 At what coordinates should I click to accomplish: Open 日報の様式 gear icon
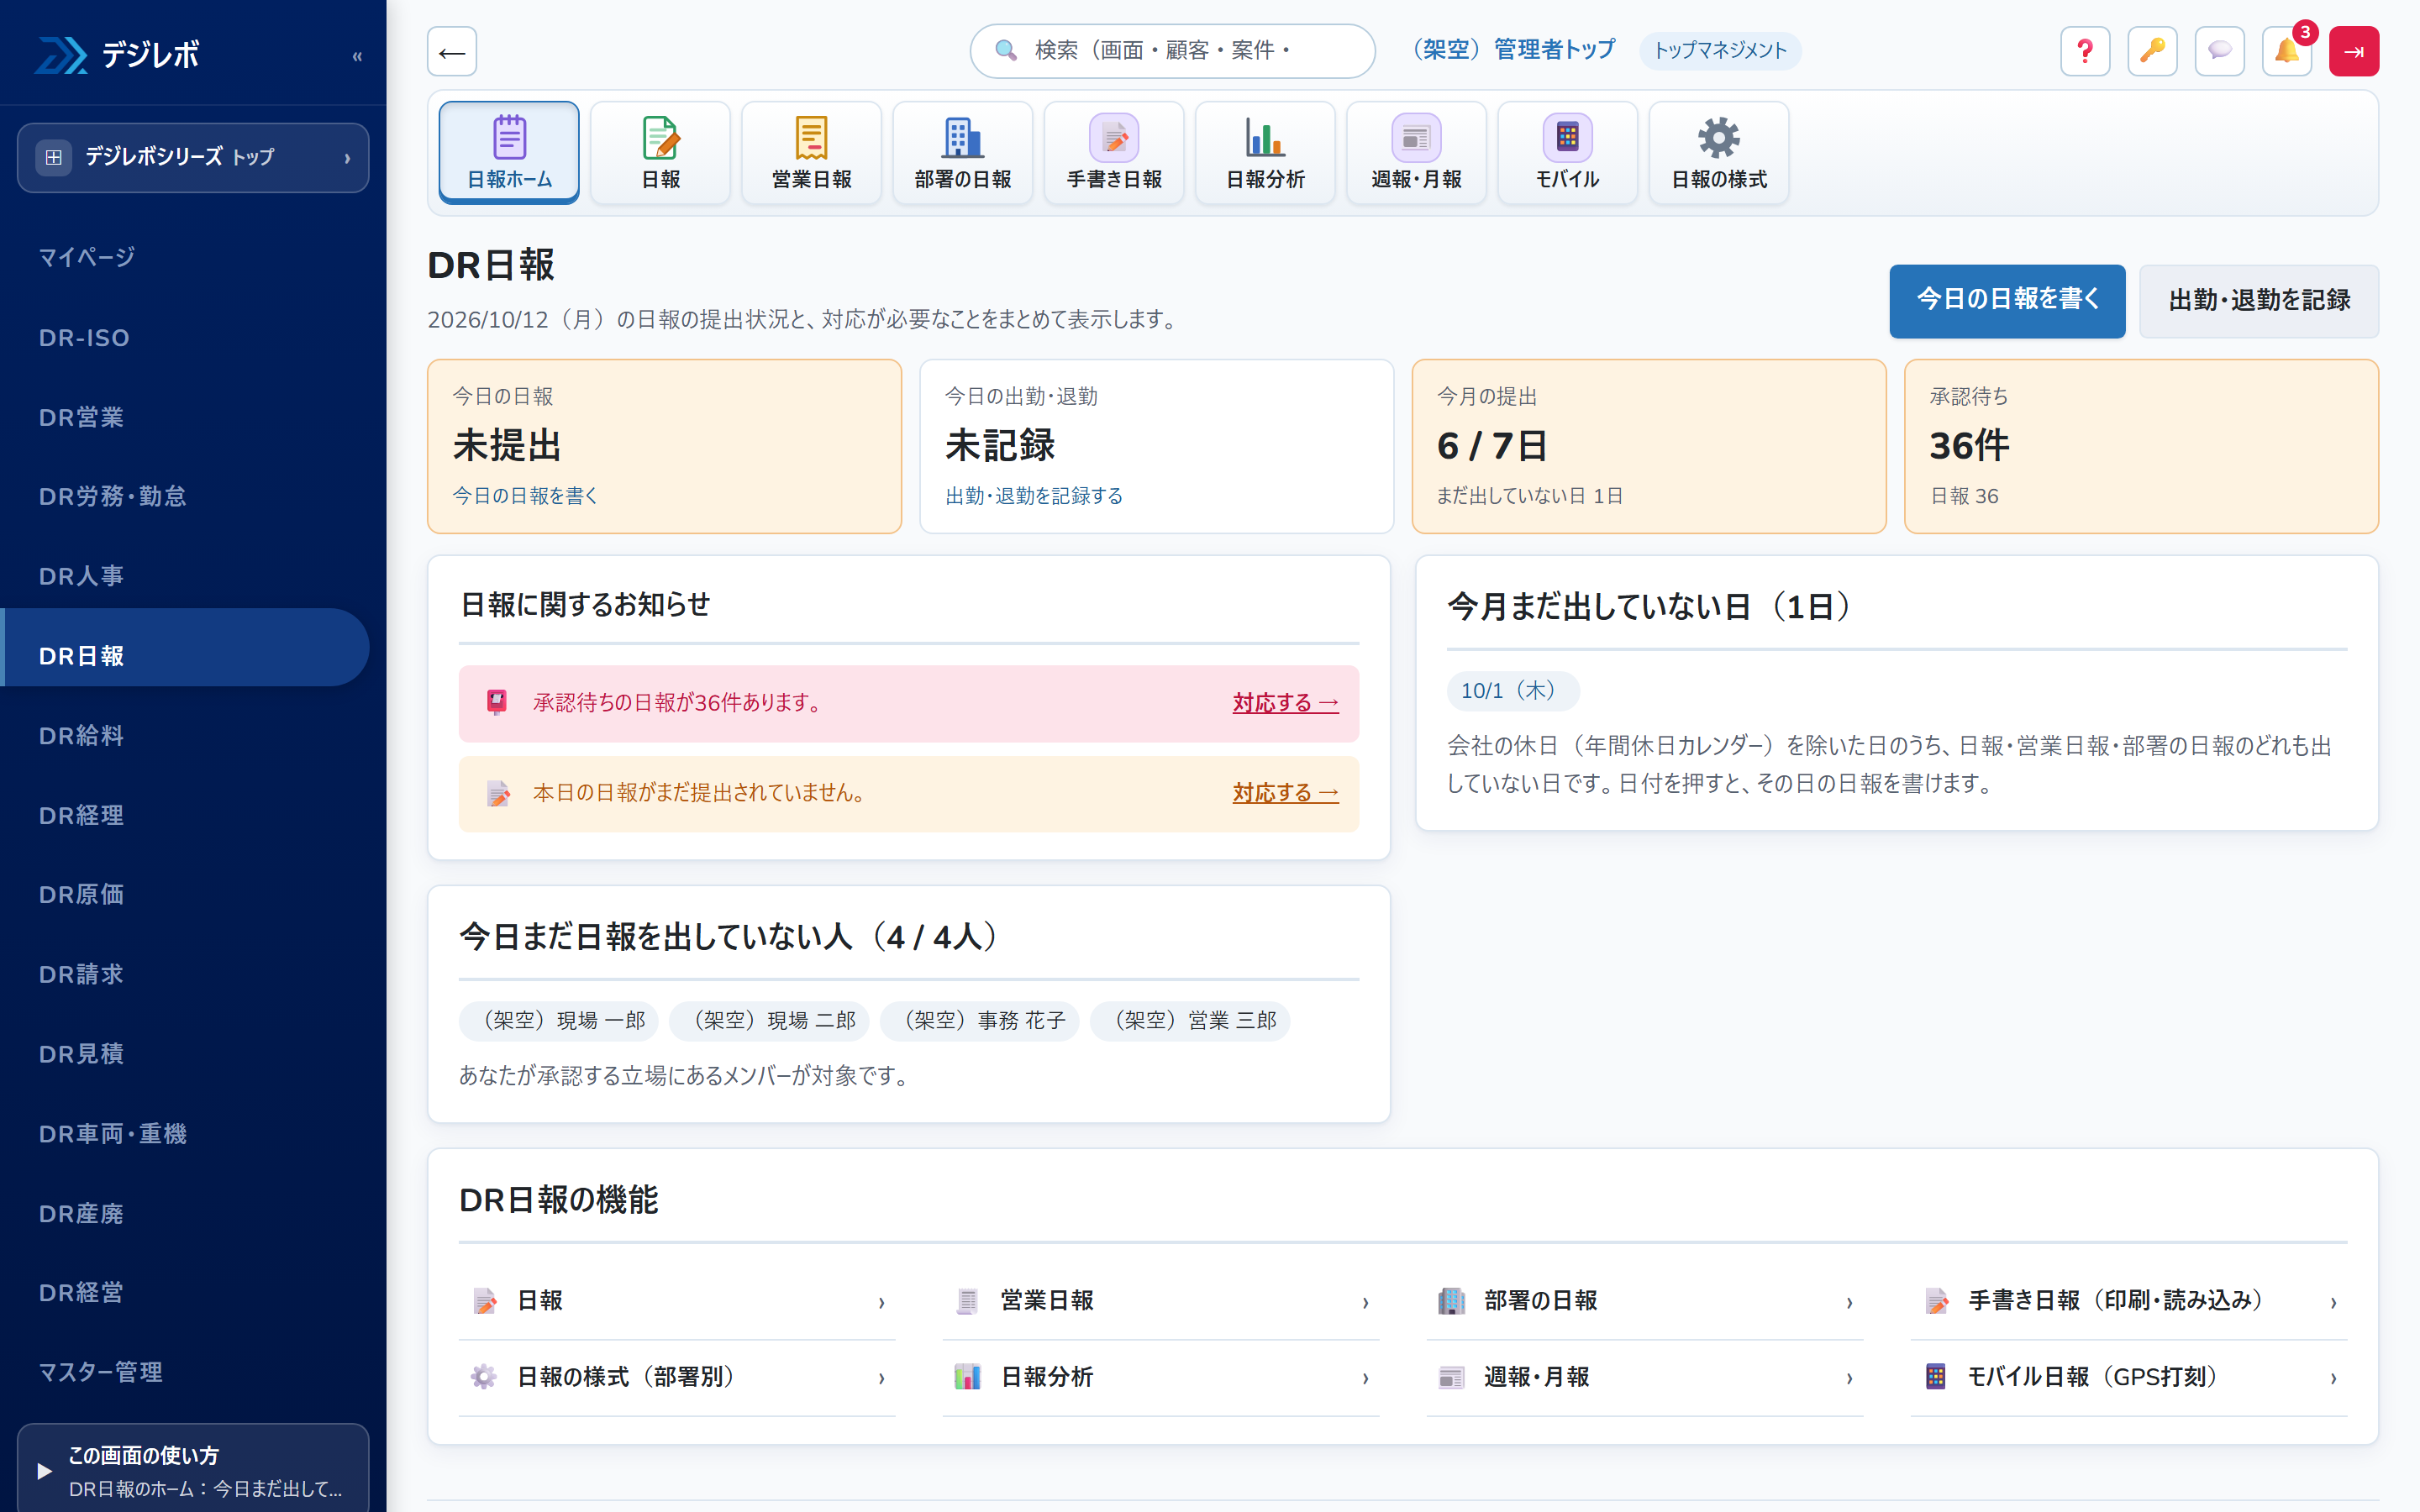pyautogui.click(x=1719, y=152)
